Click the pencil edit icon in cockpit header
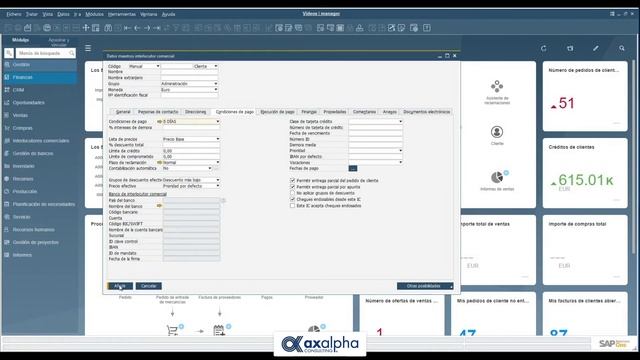 [x=596, y=48]
